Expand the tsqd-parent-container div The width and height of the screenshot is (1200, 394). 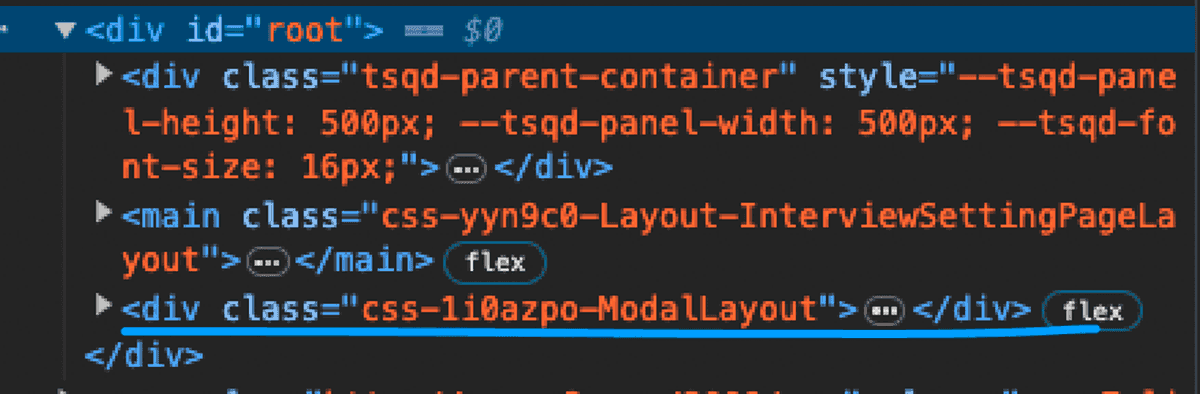coord(103,73)
